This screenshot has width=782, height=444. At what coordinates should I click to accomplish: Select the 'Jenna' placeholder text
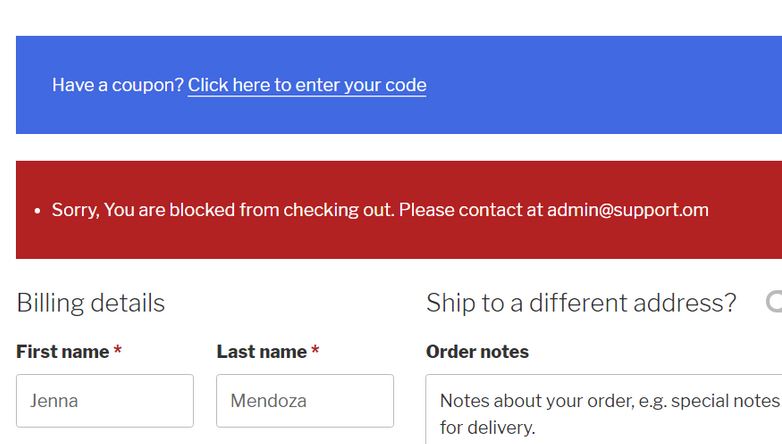click(54, 401)
